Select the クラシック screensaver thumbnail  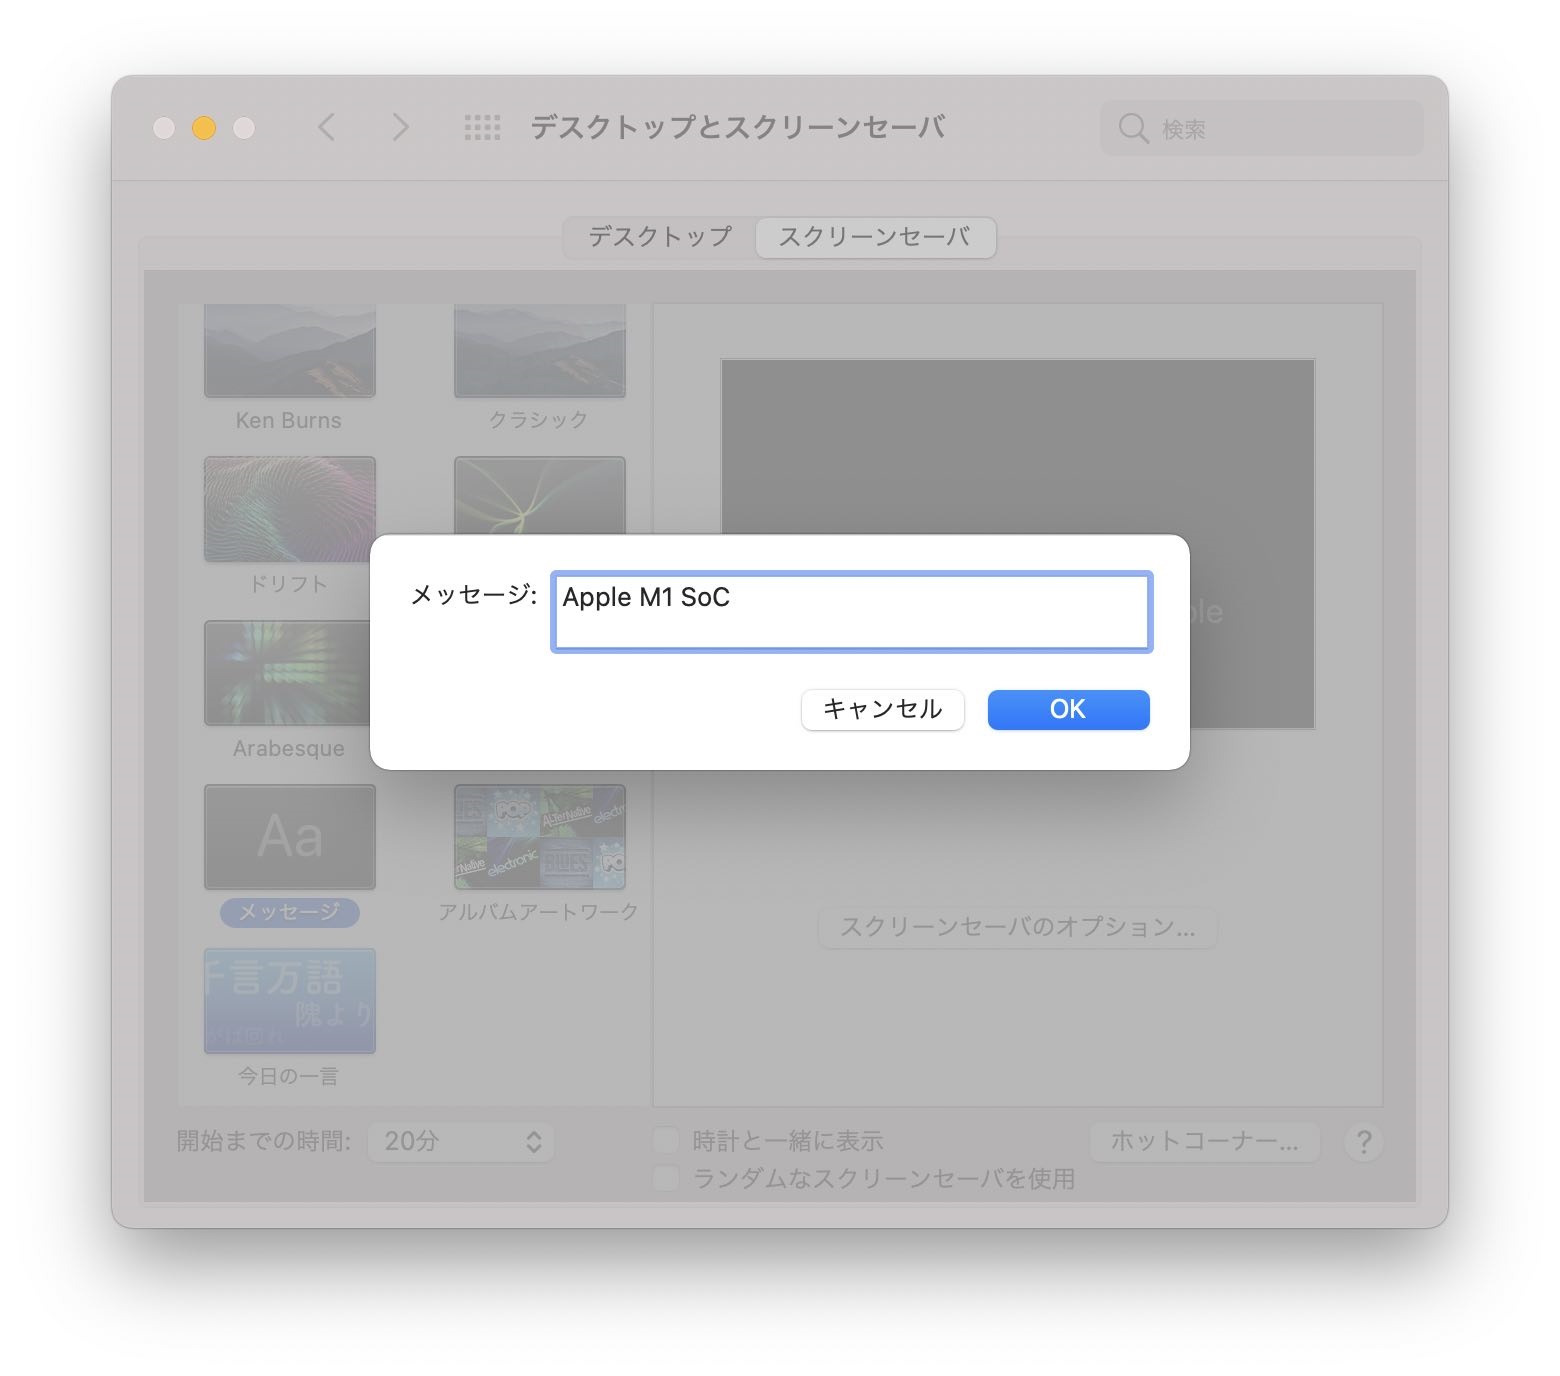[540, 351]
